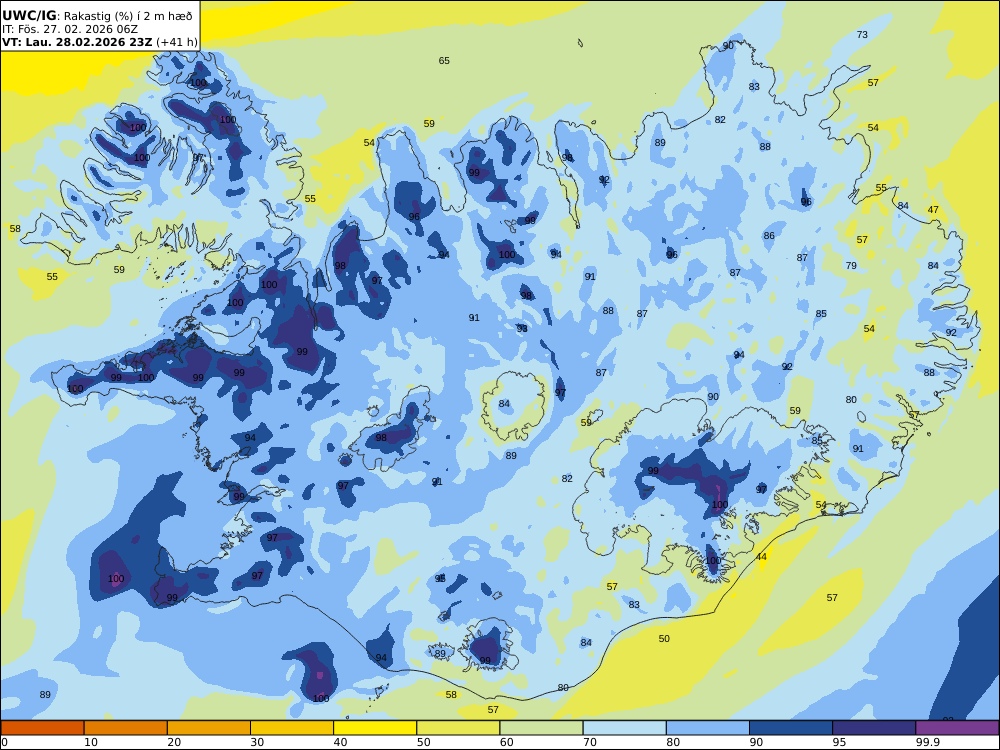
Task: Click the 'VT: Lau. 28.02.2026 23Z' valid time
Action: [77, 42]
